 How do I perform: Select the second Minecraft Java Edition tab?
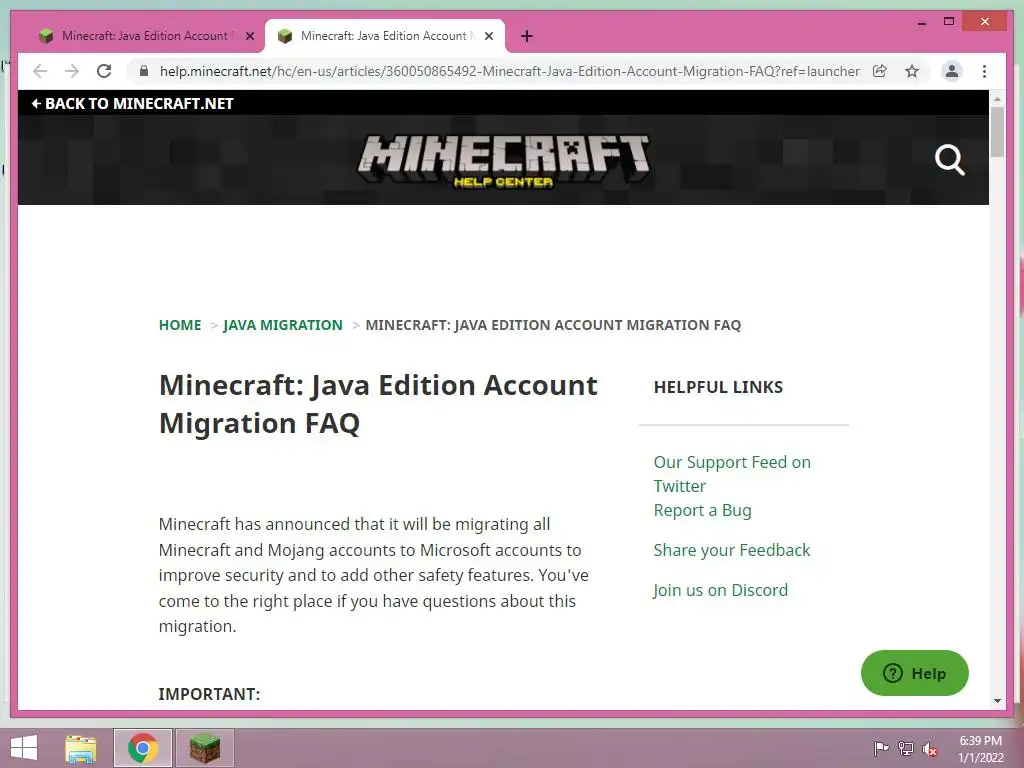click(385, 36)
